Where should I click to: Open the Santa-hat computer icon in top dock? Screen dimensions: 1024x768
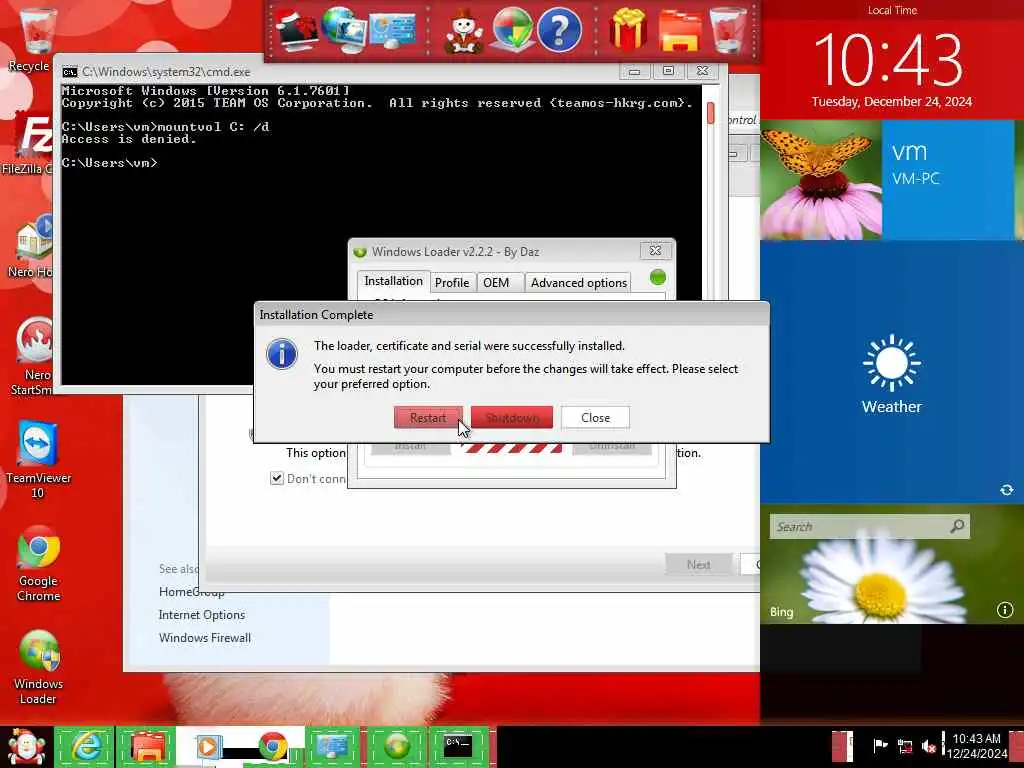[297, 31]
